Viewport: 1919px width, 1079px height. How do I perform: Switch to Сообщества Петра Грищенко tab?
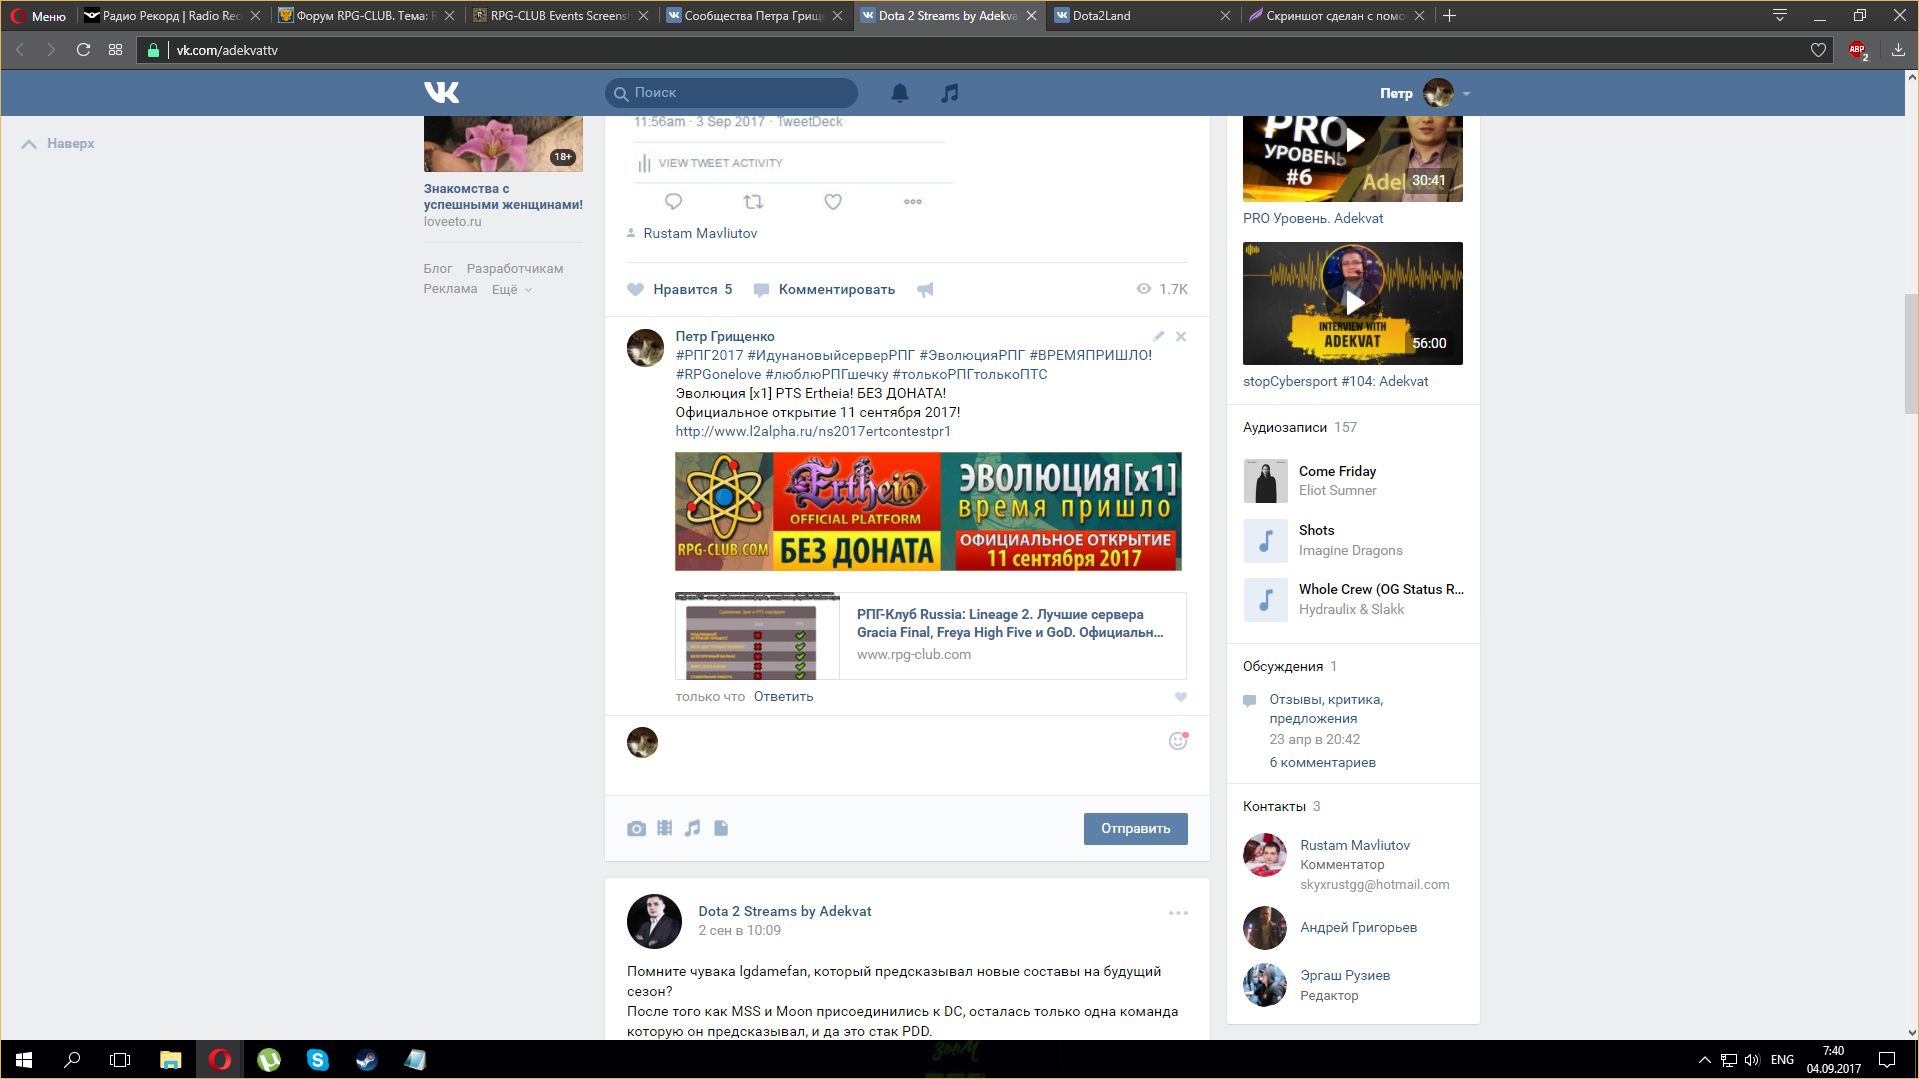pos(754,15)
